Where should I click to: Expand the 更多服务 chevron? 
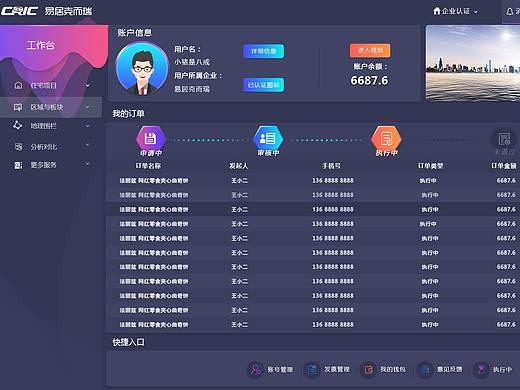[87, 164]
